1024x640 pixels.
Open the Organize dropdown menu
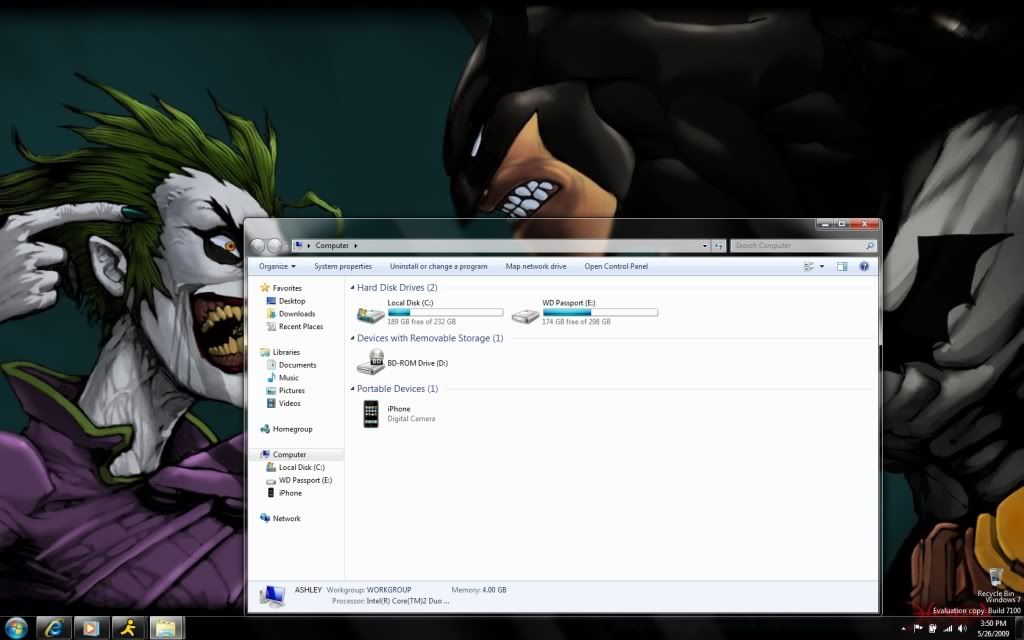(x=277, y=266)
